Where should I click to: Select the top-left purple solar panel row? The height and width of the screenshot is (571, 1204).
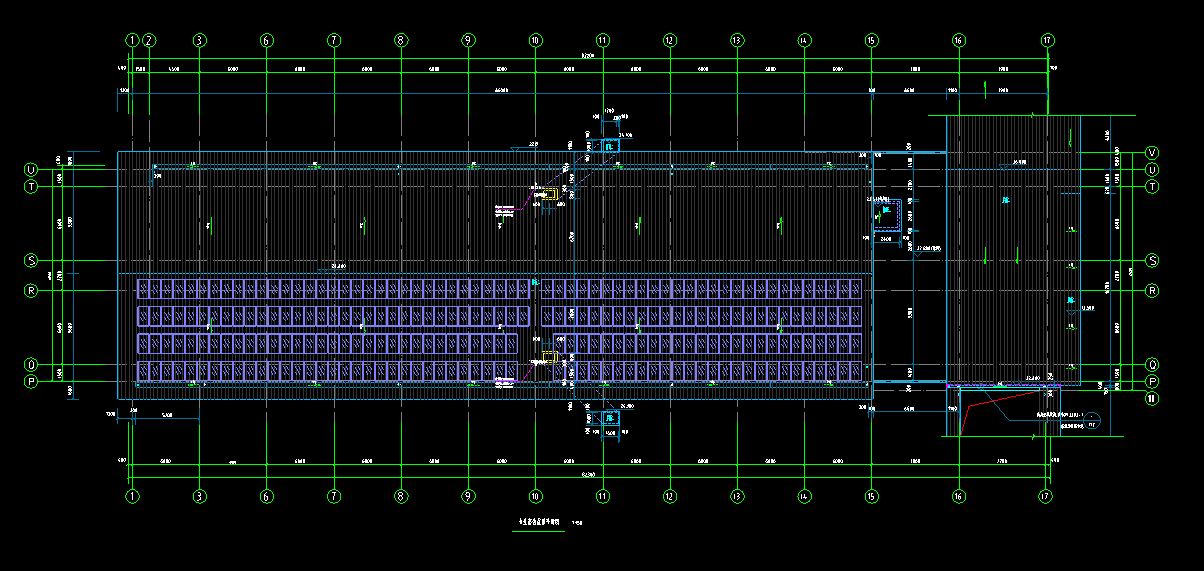(332, 289)
